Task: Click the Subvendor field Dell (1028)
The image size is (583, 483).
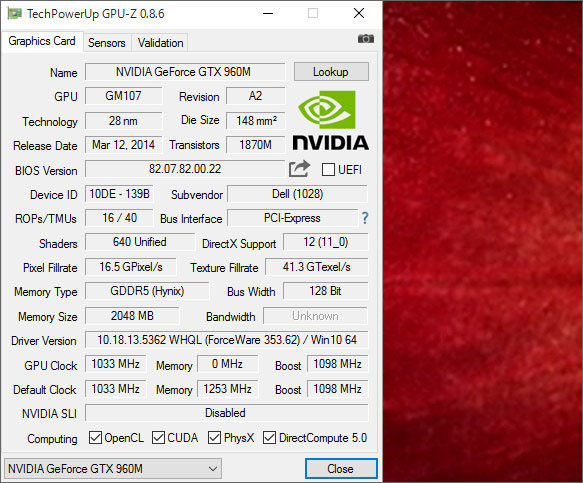Action: (297, 194)
